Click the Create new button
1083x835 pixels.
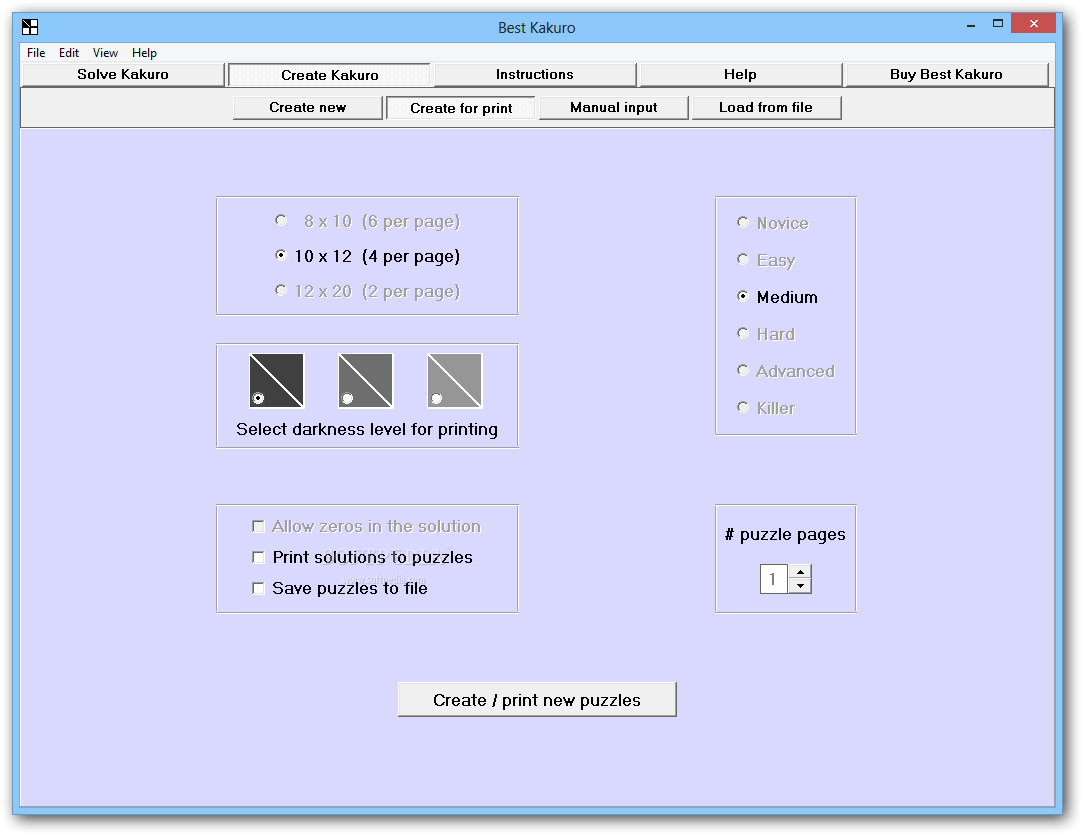(x=307, y=108)
